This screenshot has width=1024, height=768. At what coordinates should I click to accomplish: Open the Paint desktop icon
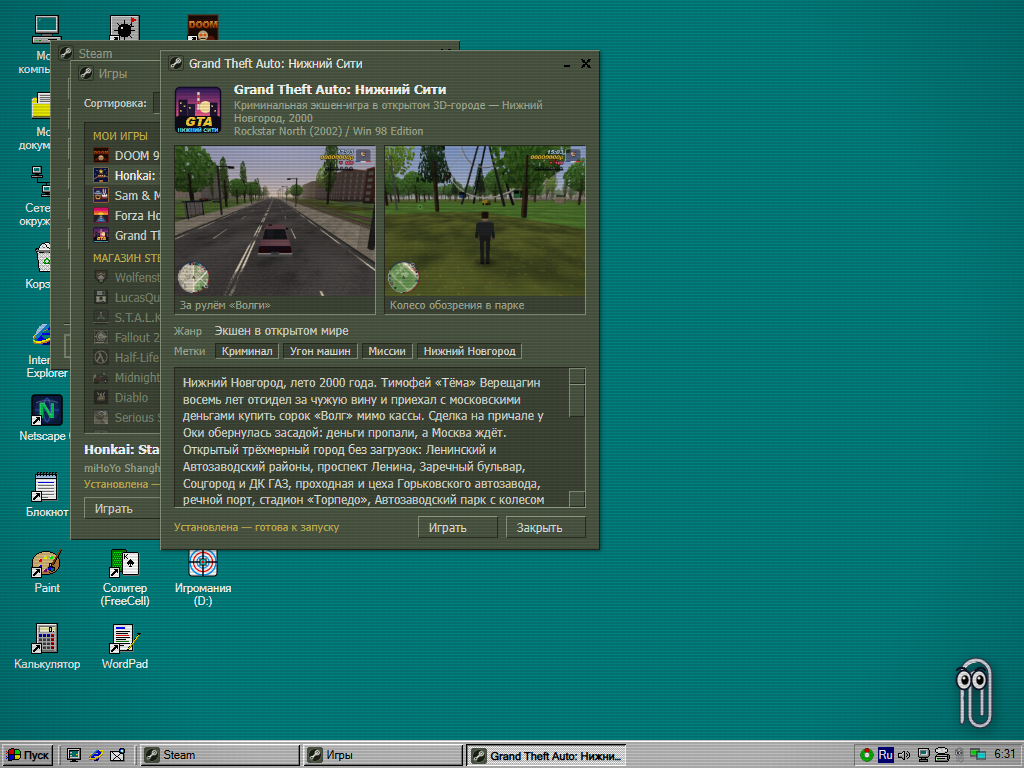(46, 571)
